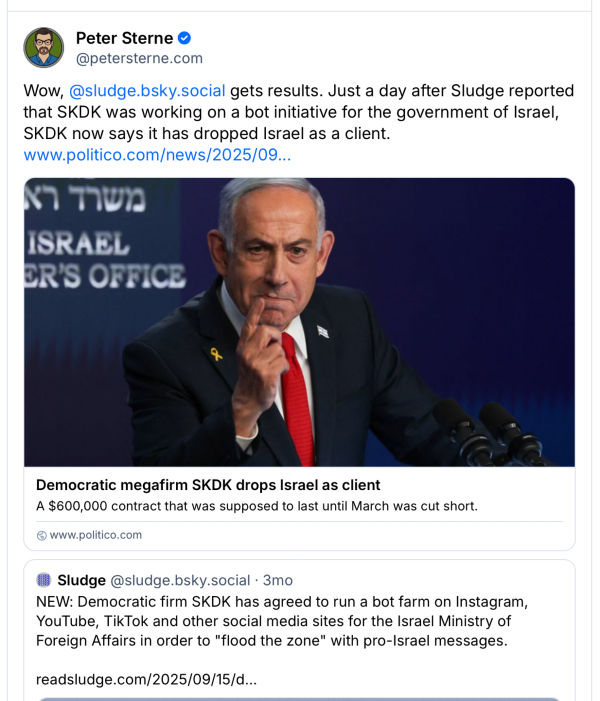Click the "ISRAEL" sign in article photo
Screen dimensions: 600x701
(78, 243)
